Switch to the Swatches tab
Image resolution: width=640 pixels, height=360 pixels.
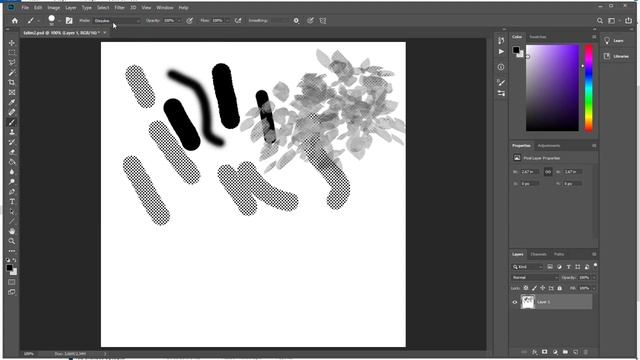(x=538, y=37)
